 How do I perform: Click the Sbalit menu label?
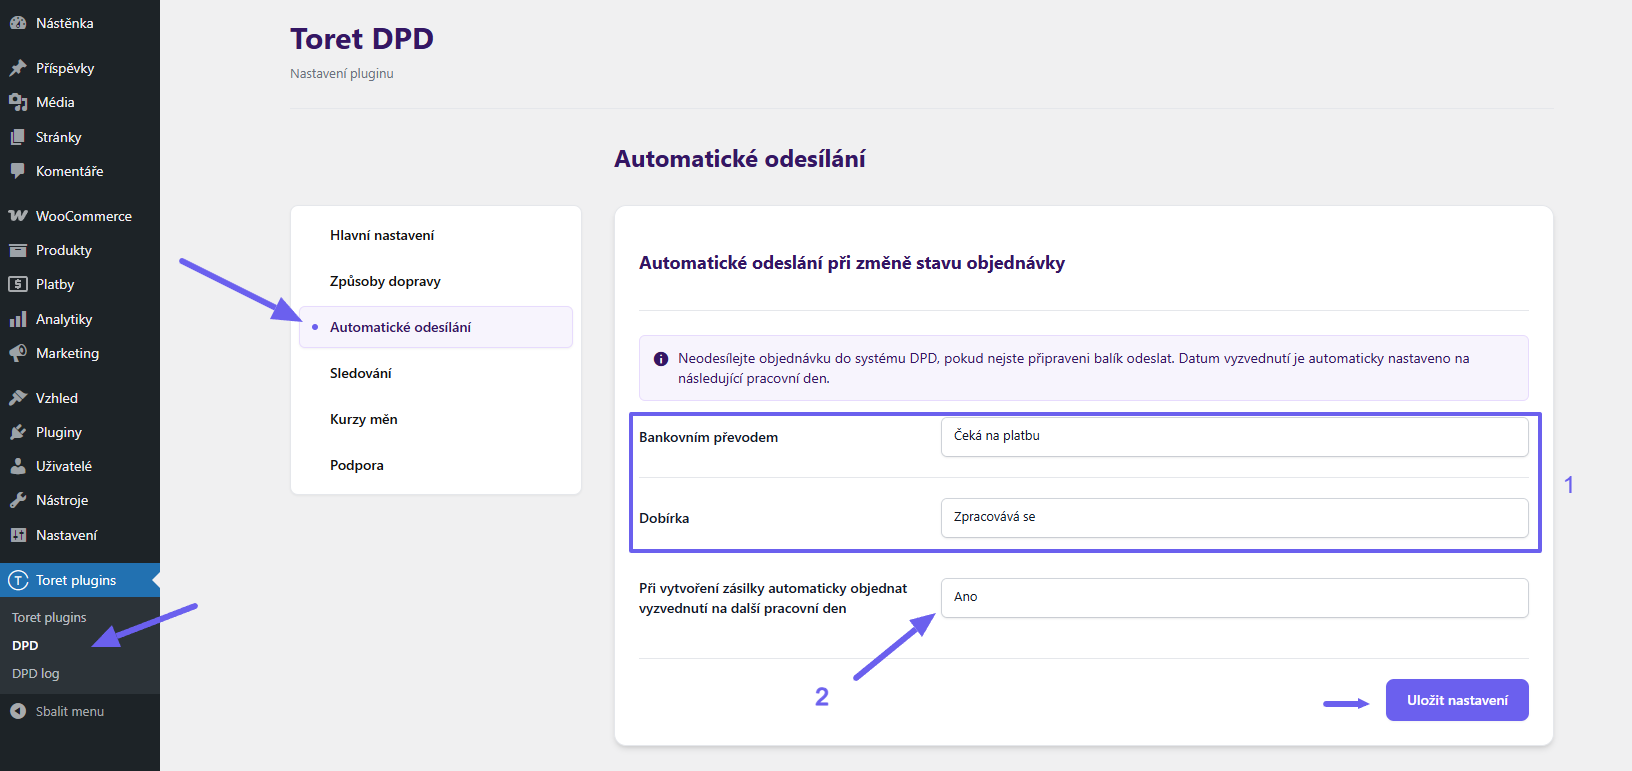(x=70, y=711)
